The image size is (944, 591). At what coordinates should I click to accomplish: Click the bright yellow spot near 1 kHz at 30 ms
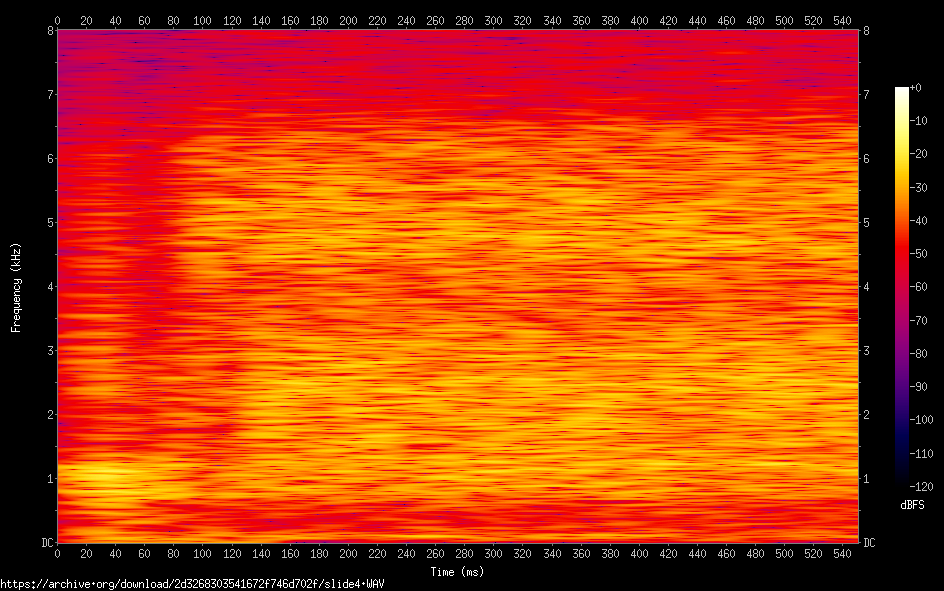pos(100,470)
